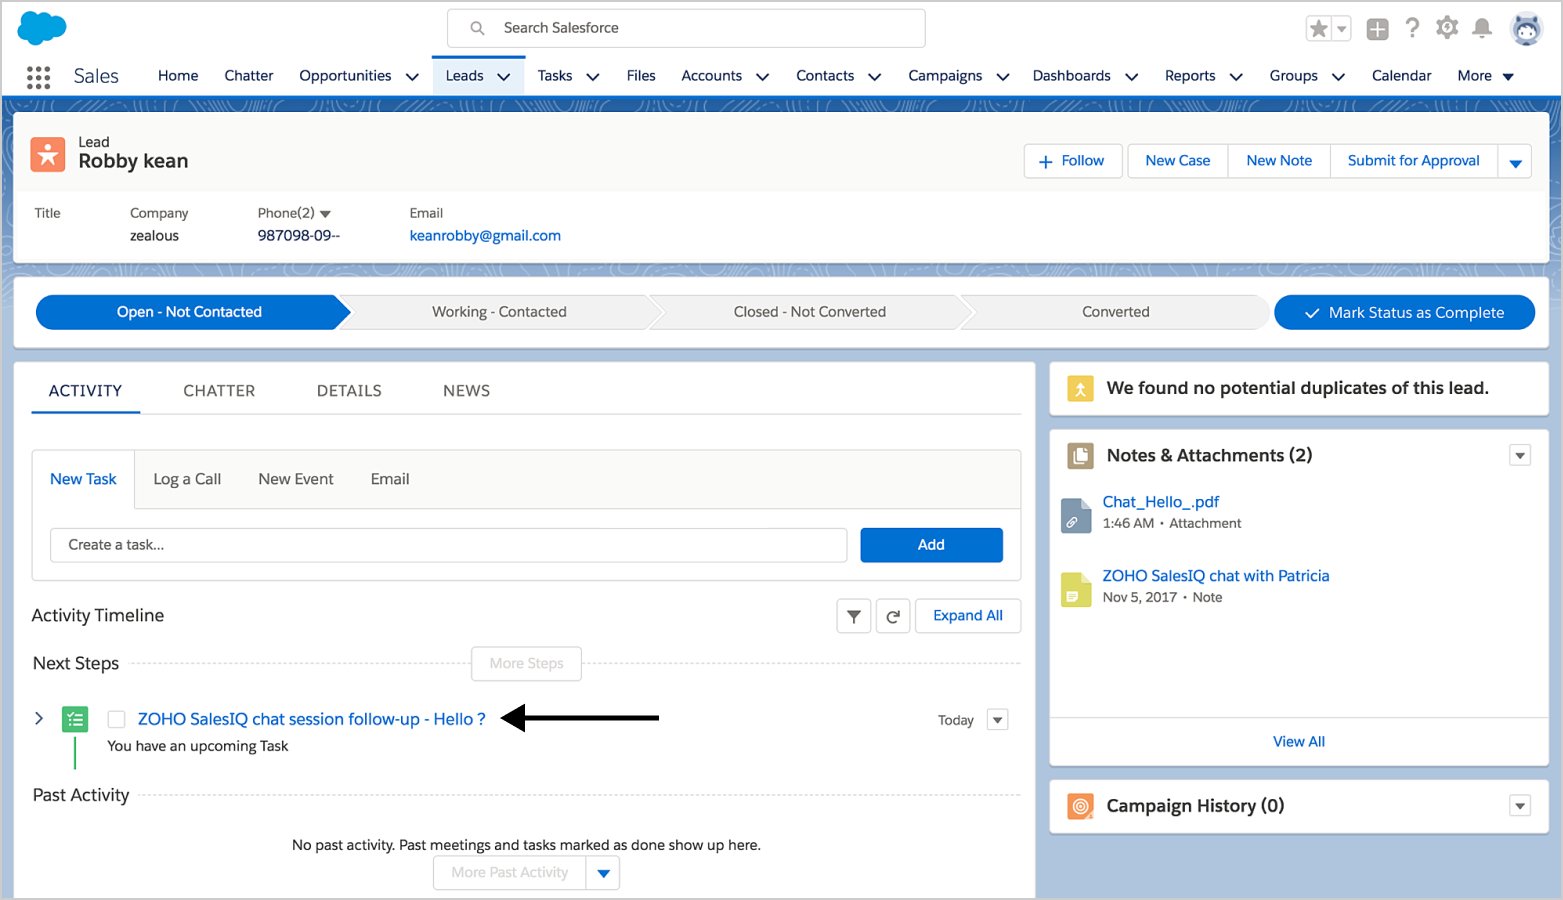The height and width of the screenshot is (900, 1563).
Task: Open the Campaign History dropdown menu
Action: (1519, 806)
